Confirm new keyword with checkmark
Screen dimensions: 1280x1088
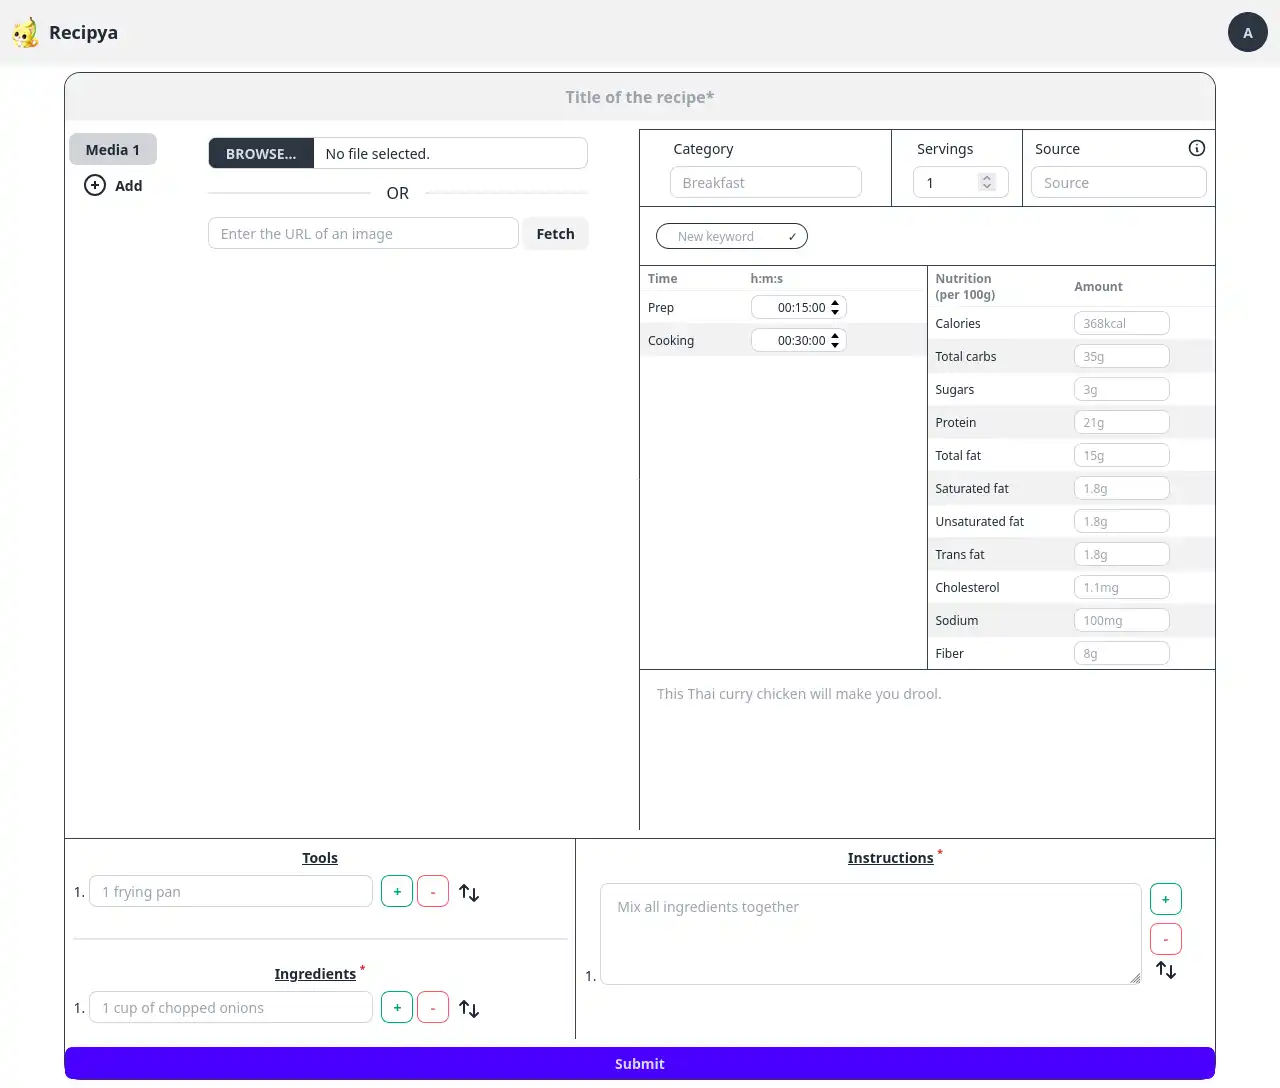pyautogui.click(x=792, y=237)
